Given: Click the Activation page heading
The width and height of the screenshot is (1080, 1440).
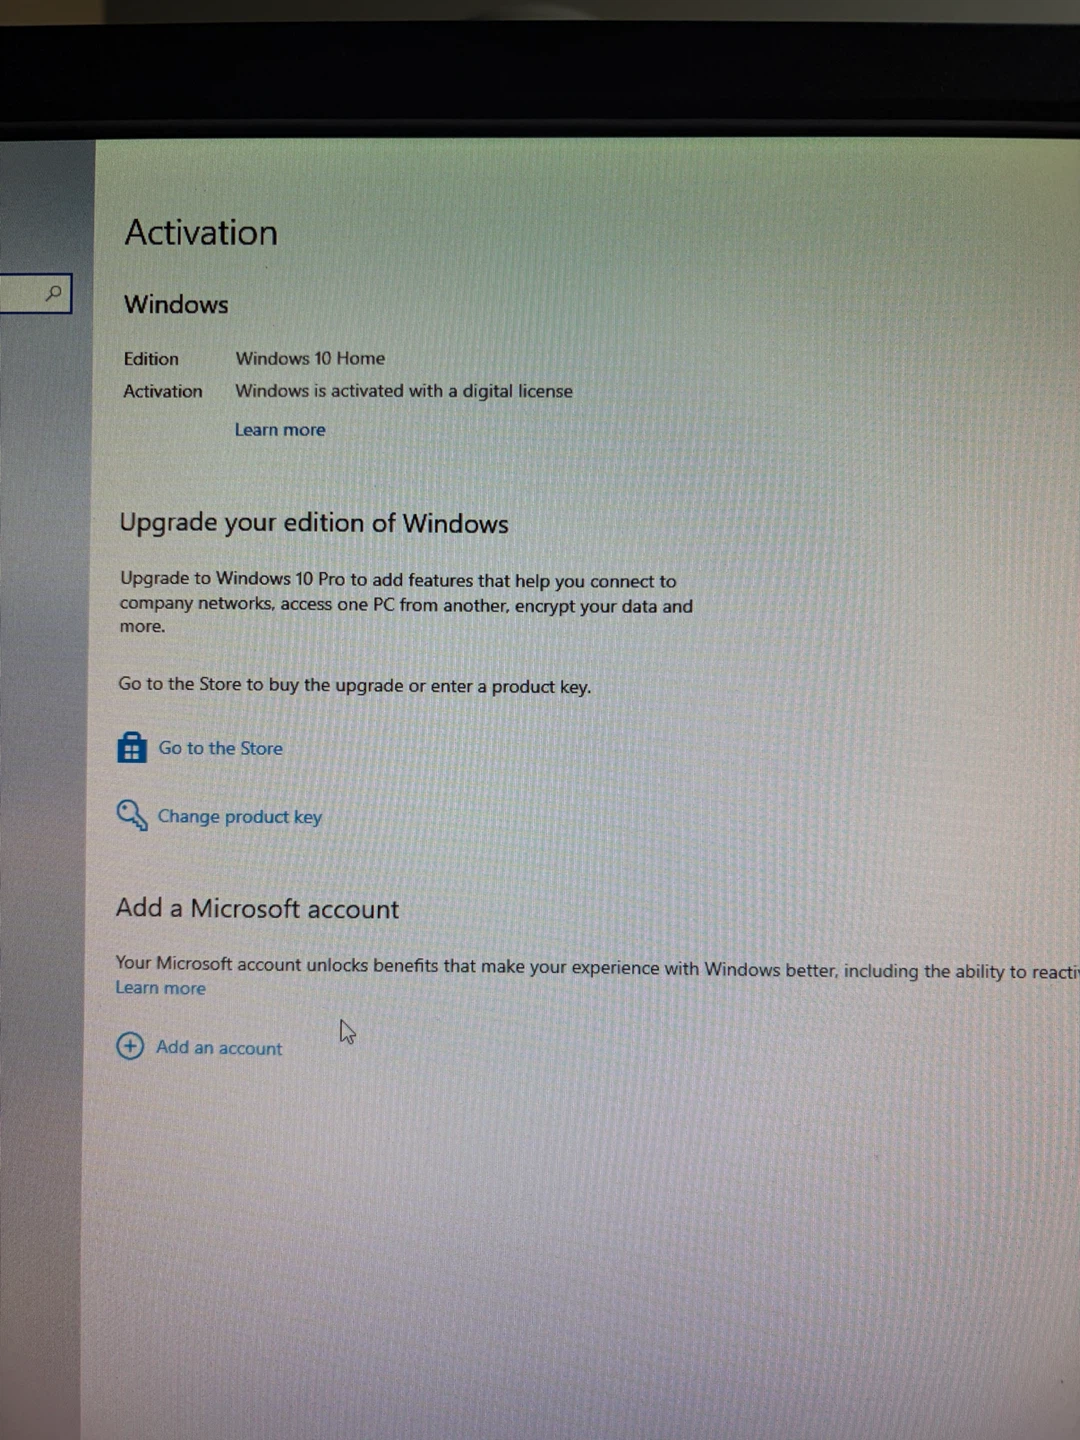Looking at the screenshot, I should pyautogui.click(x=201, y=233).
